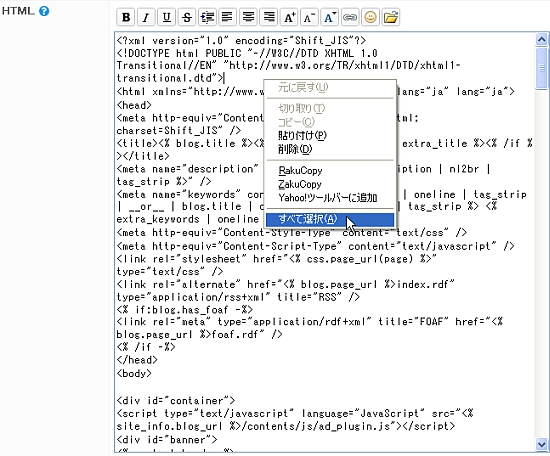
Task: Select ZakuCopy in context menu
Action: (330, 184)
